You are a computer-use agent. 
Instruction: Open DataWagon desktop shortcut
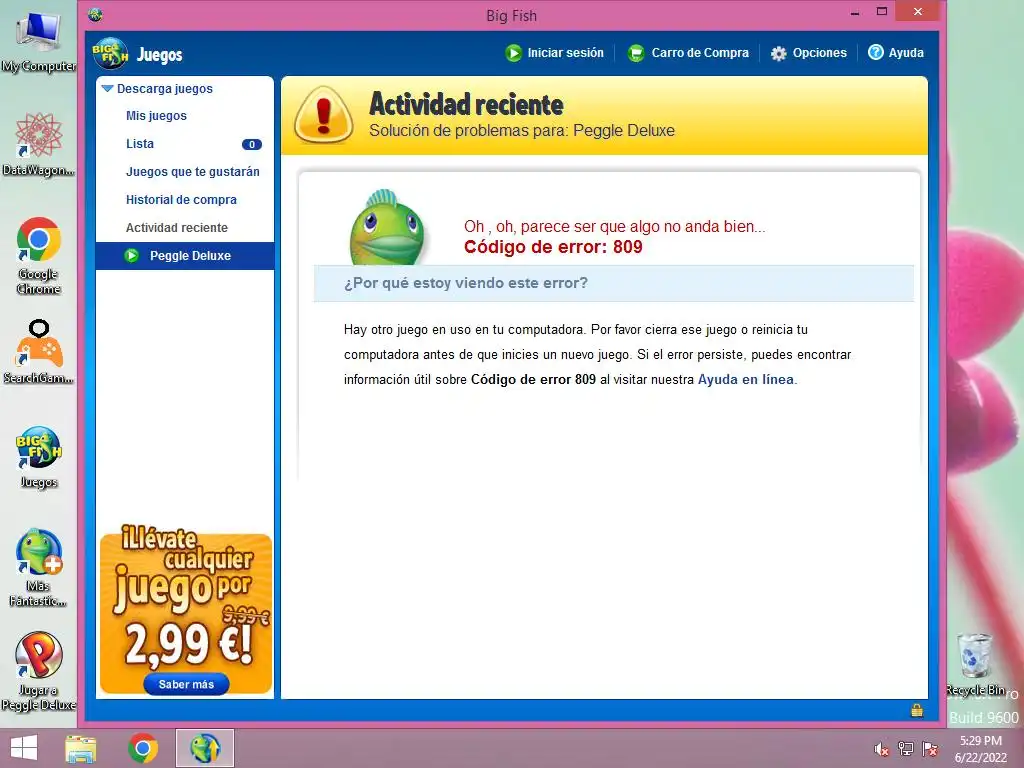[x=39, y=144]
